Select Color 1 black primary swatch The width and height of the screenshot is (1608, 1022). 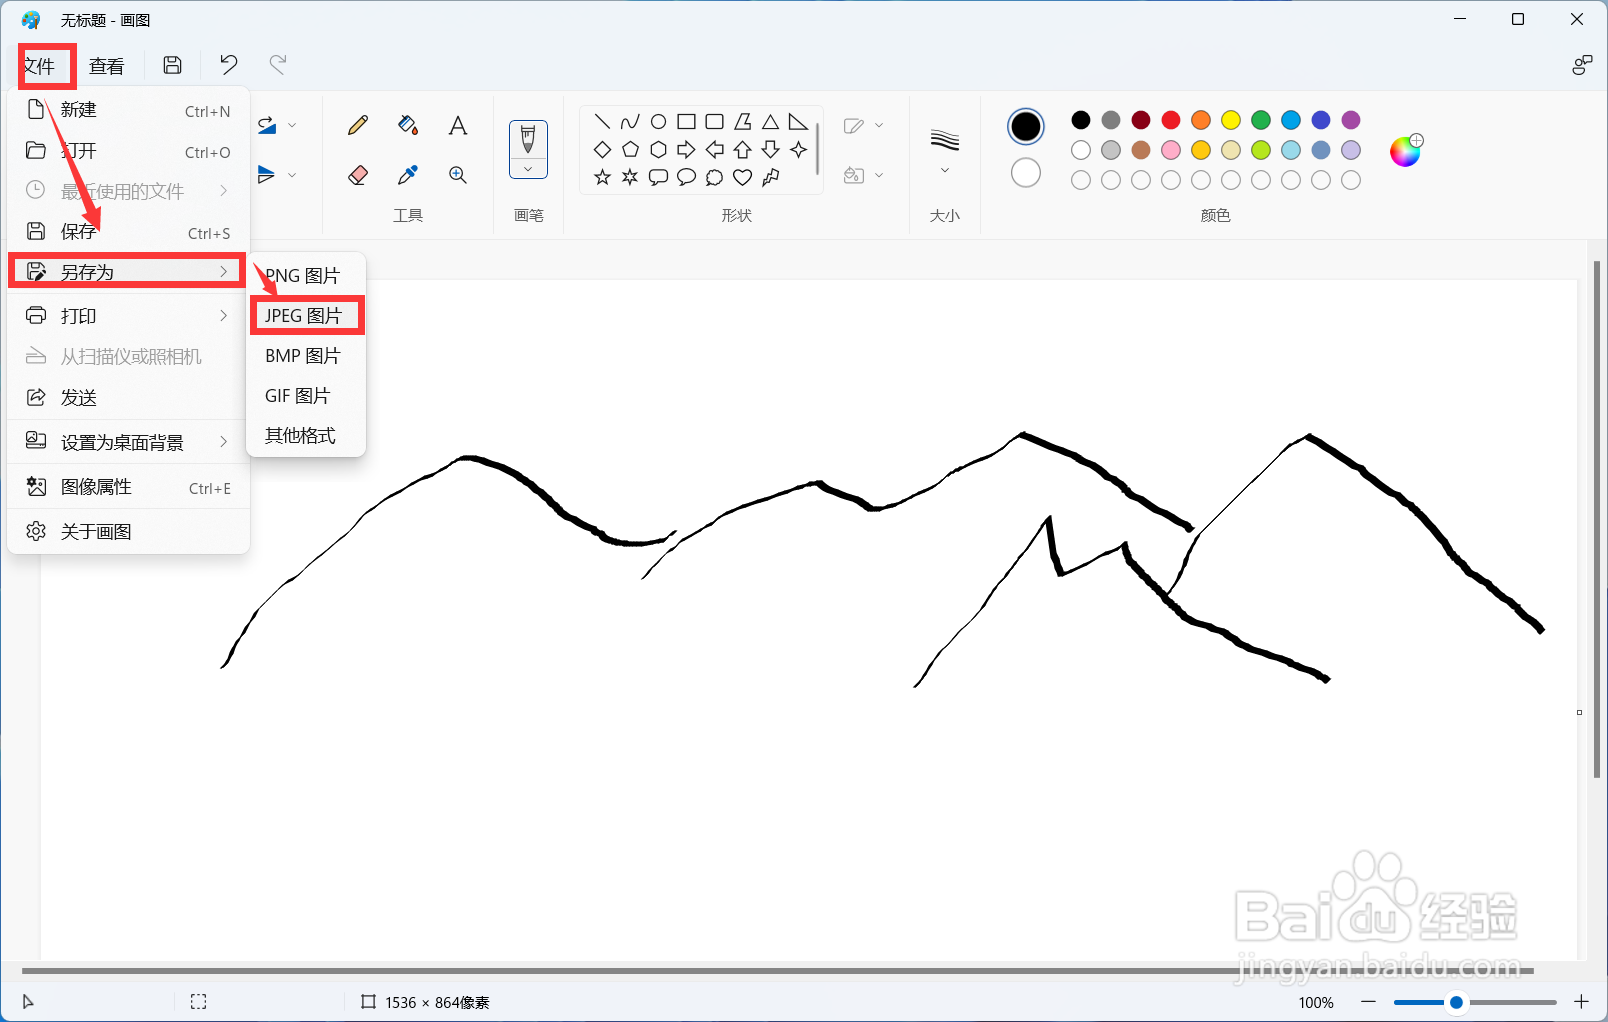[1026, 126]
